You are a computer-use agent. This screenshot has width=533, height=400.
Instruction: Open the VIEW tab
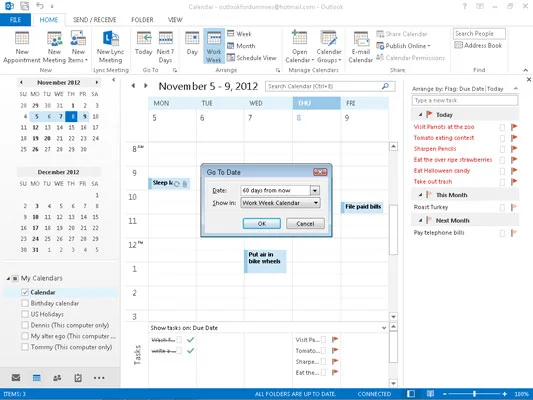pos(175,20)
